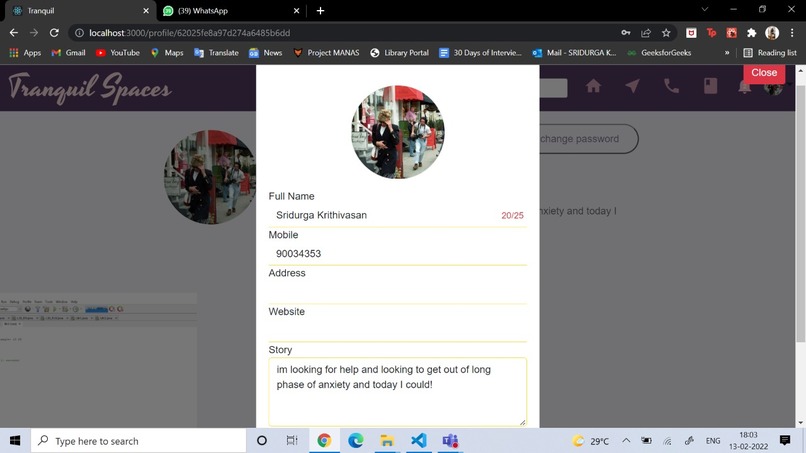Open the tab search dropdown arrow
Screen dimensions: 806x453
pyautogui.click(x=705, y=9)
